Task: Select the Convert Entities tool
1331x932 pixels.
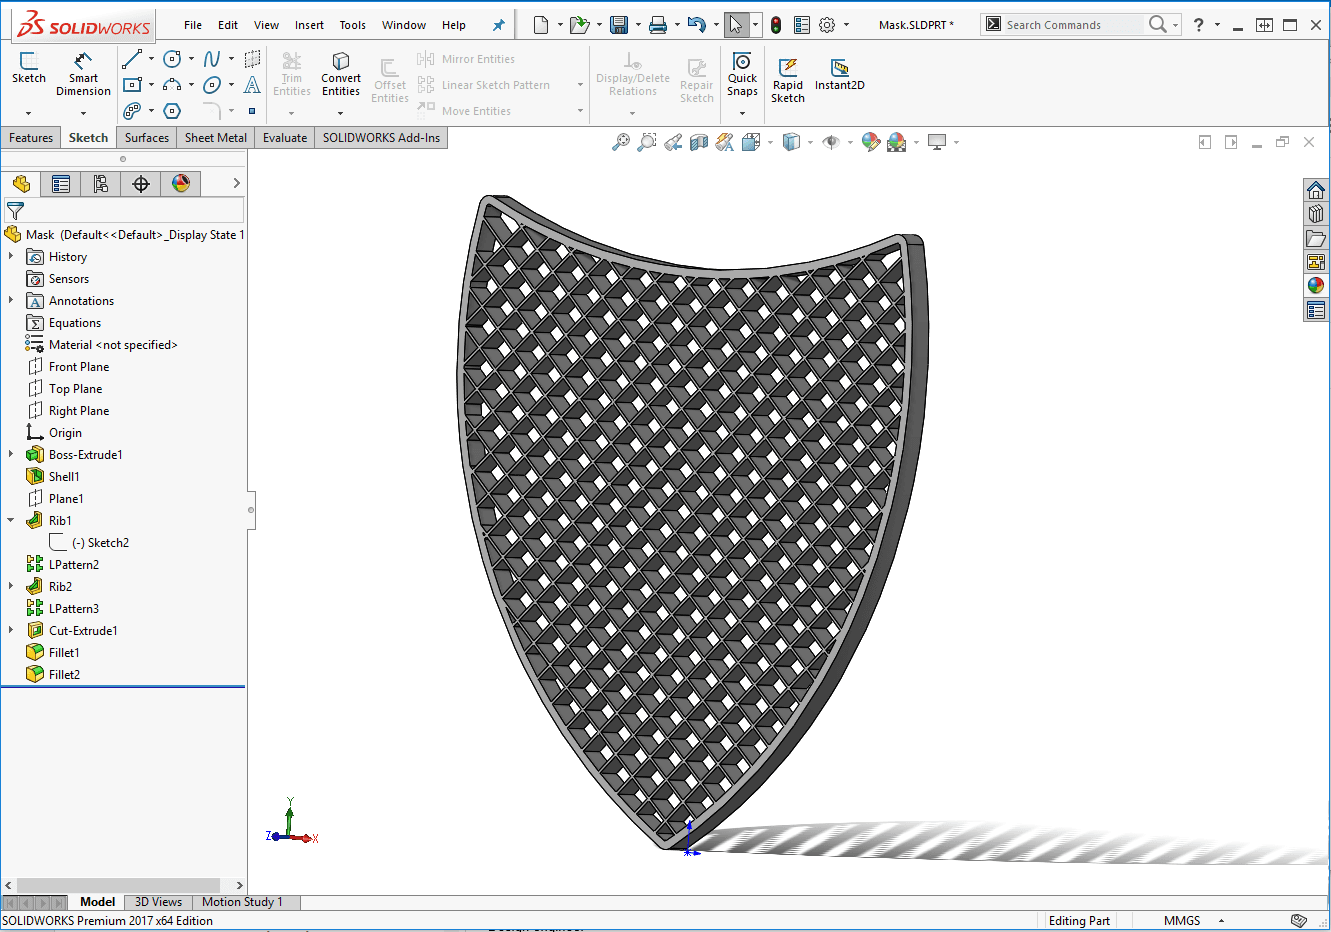Action: (x=341, y=75)
